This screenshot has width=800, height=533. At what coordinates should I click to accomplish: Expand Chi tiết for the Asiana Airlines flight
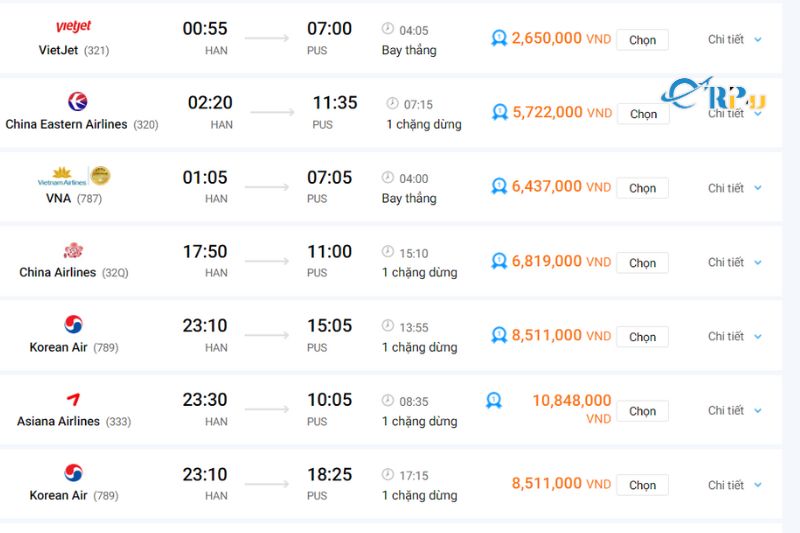pos(734,410)
